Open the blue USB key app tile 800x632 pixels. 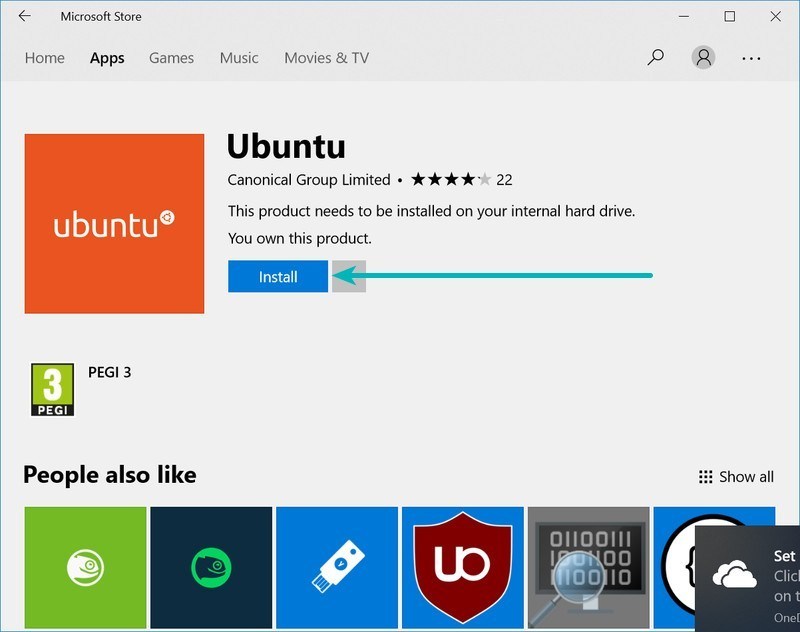(x=337, y=568)
